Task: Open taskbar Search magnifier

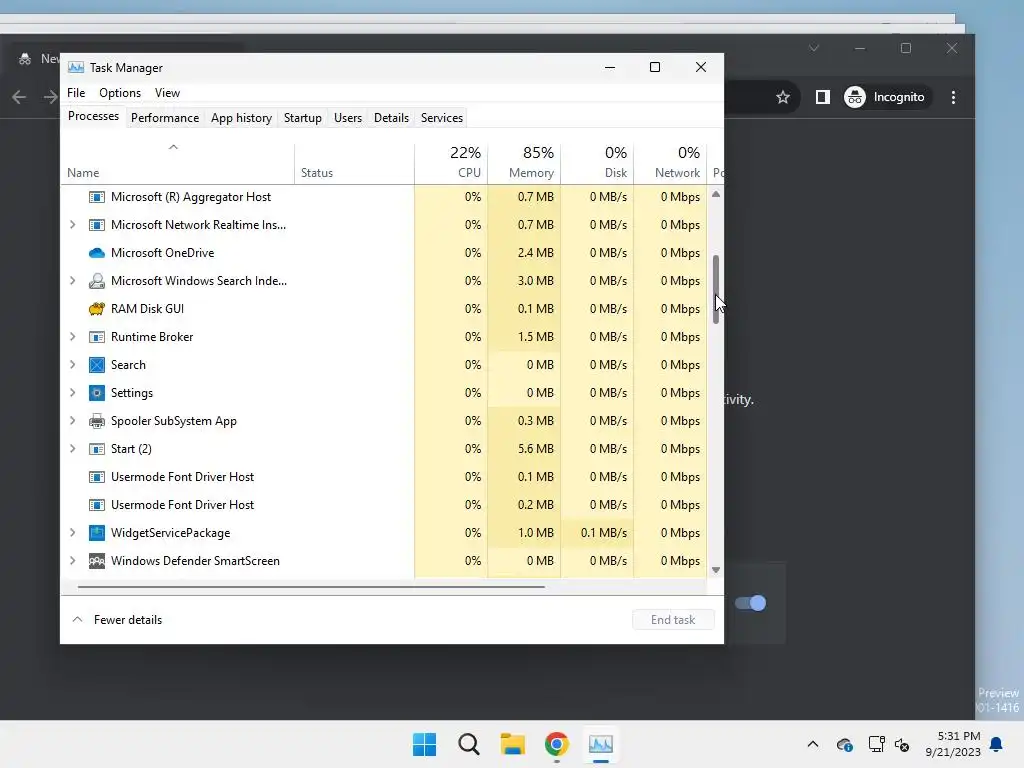Action: 469,744
